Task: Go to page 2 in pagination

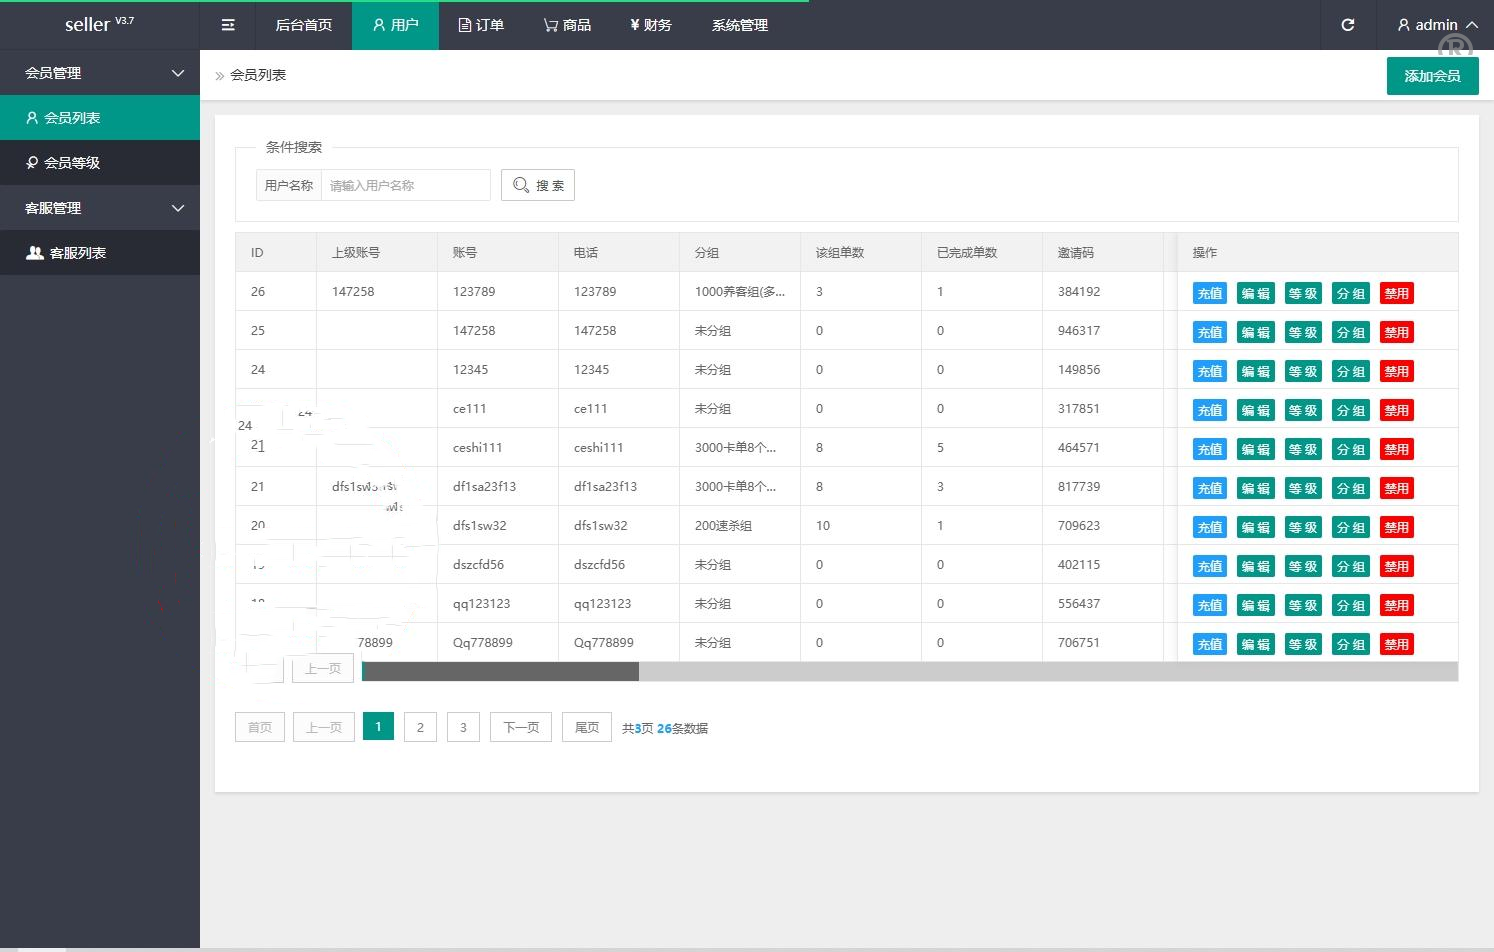Action: [420, 727]
